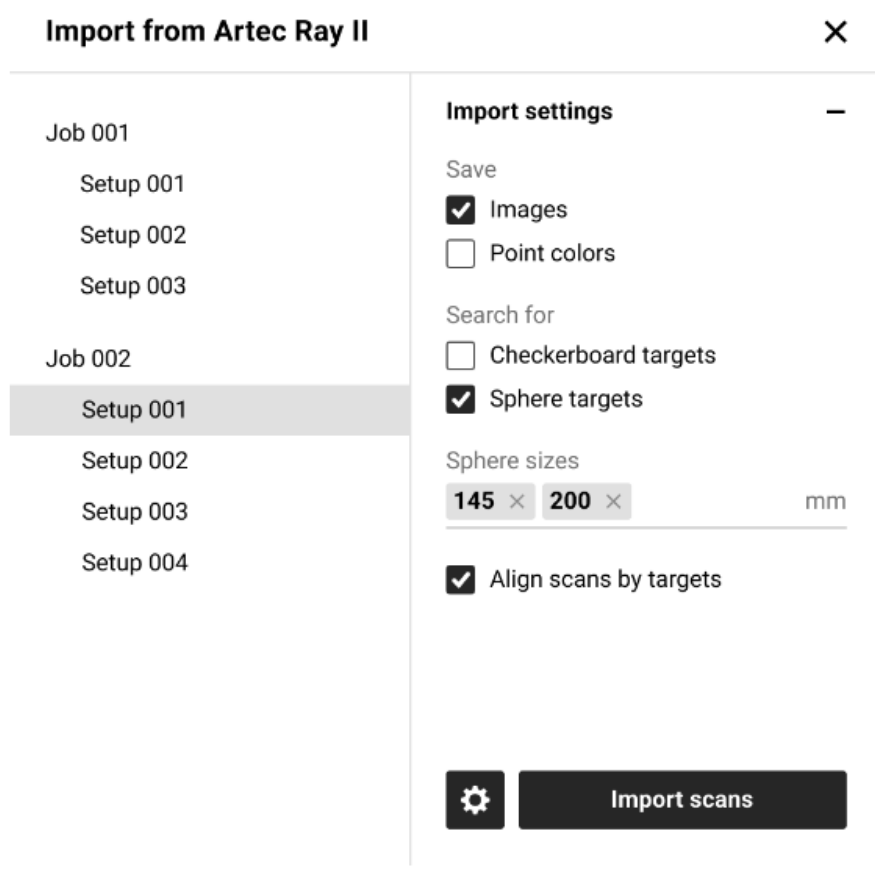Select Setup 002 under Job 001

133,235
